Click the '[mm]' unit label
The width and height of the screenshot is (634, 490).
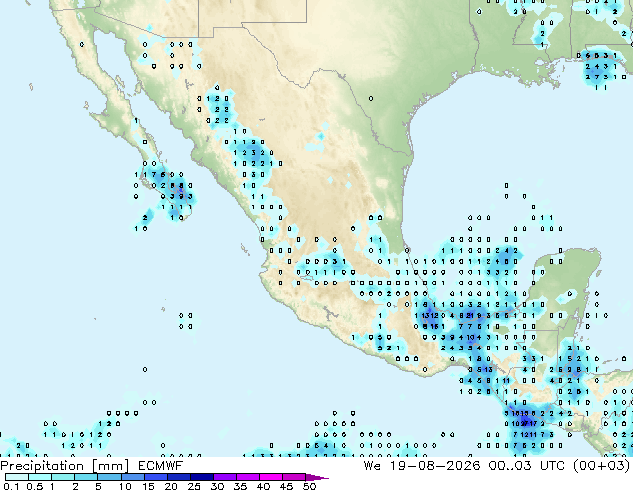click(x=111, y=466)
